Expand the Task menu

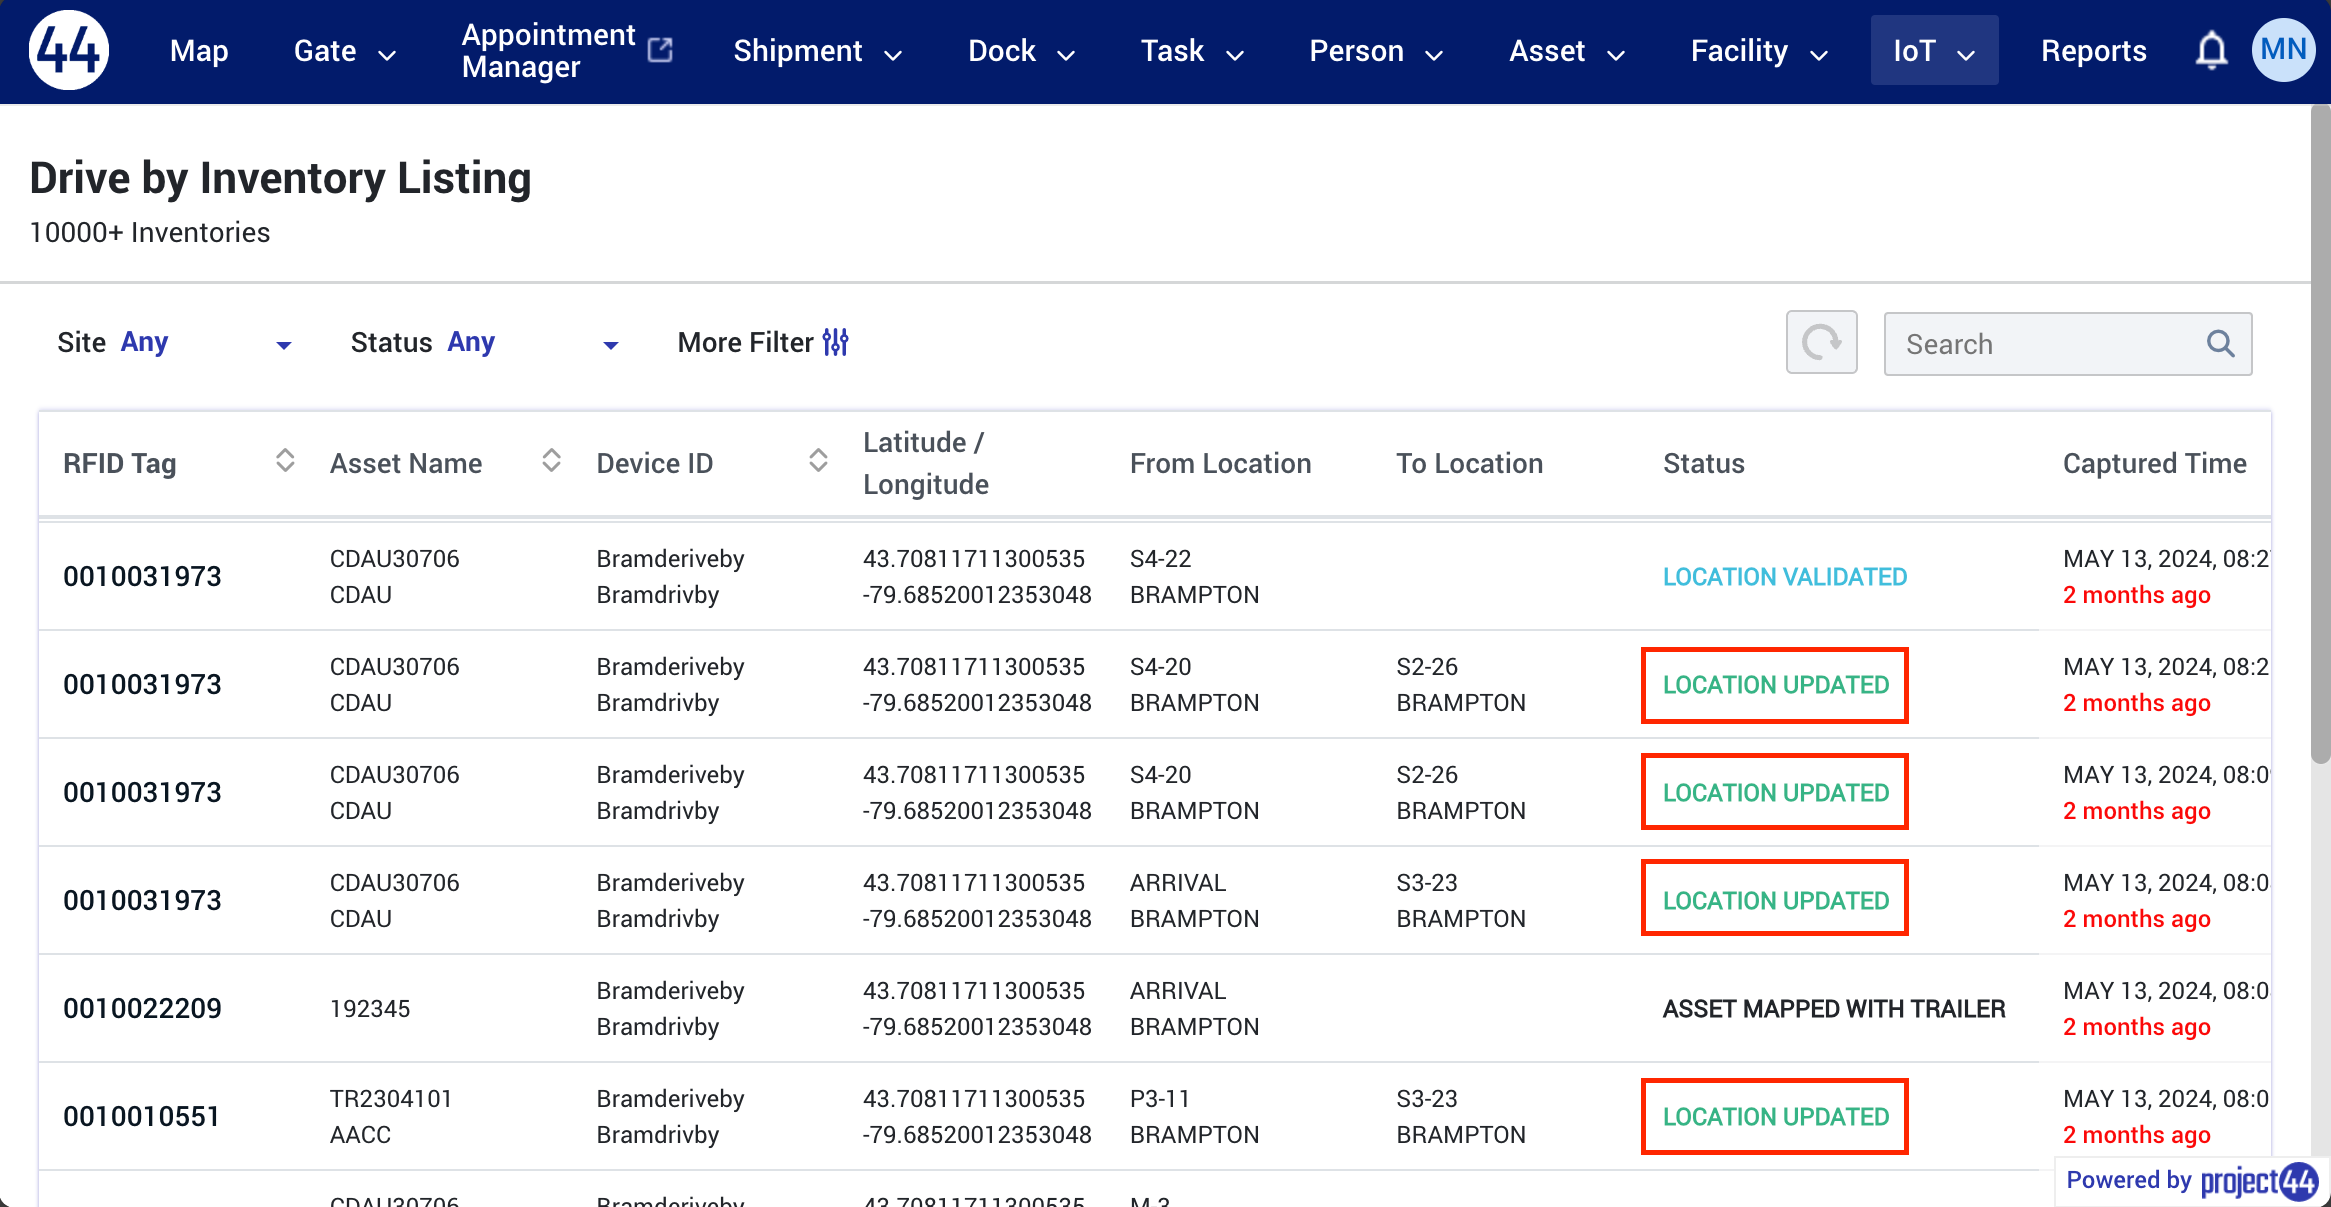(x=1192, y=51)
